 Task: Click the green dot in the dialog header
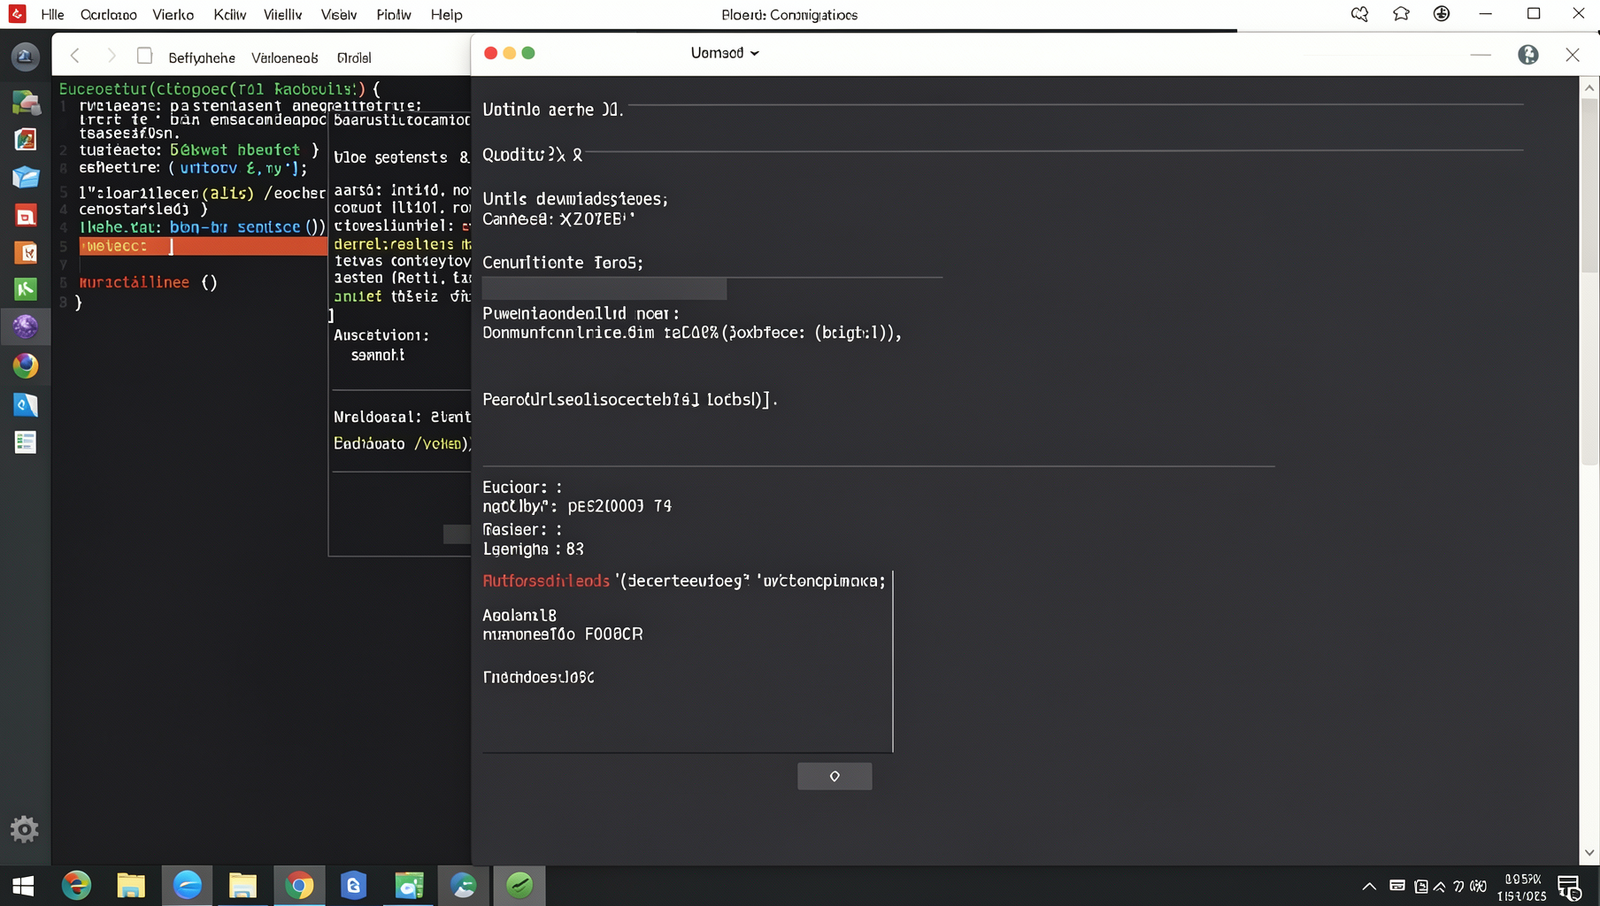[x=528, y=53]
